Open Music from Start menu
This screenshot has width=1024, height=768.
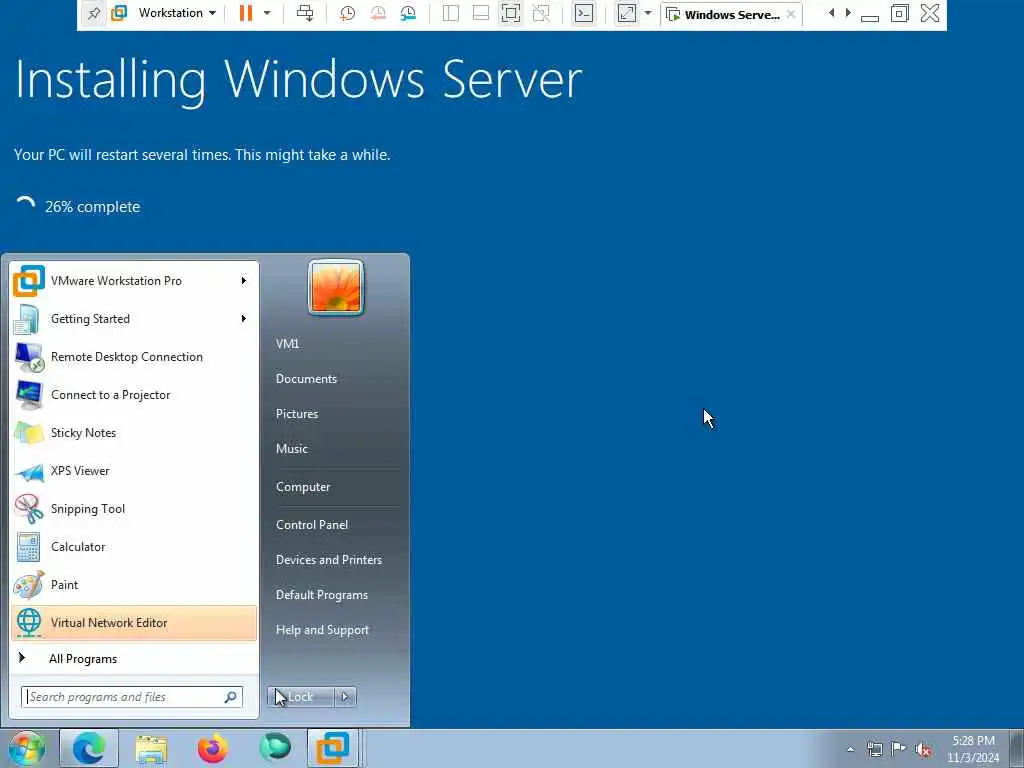(292, 449)
